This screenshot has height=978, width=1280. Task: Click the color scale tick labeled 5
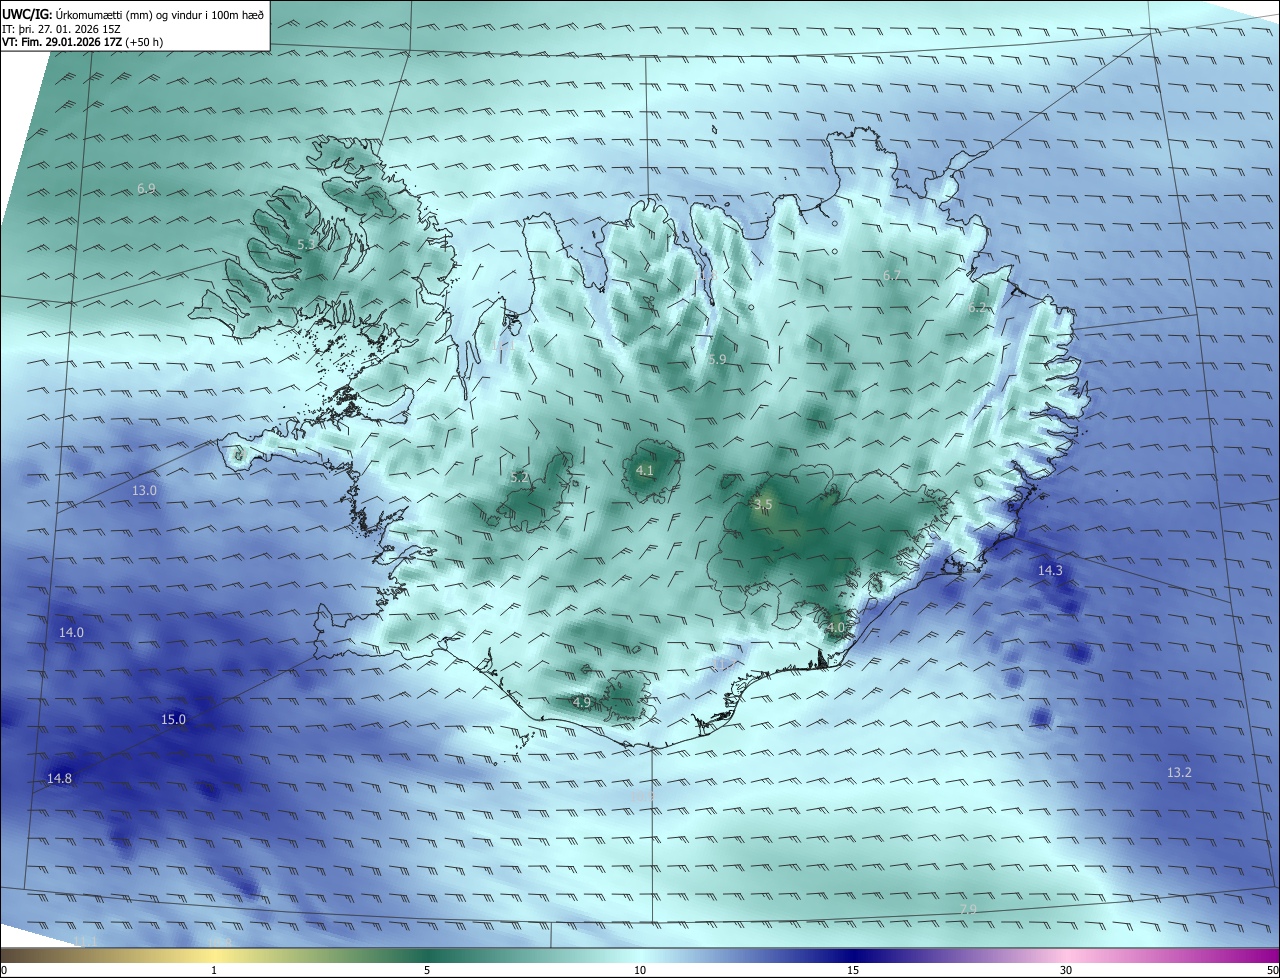click(427, 970)
